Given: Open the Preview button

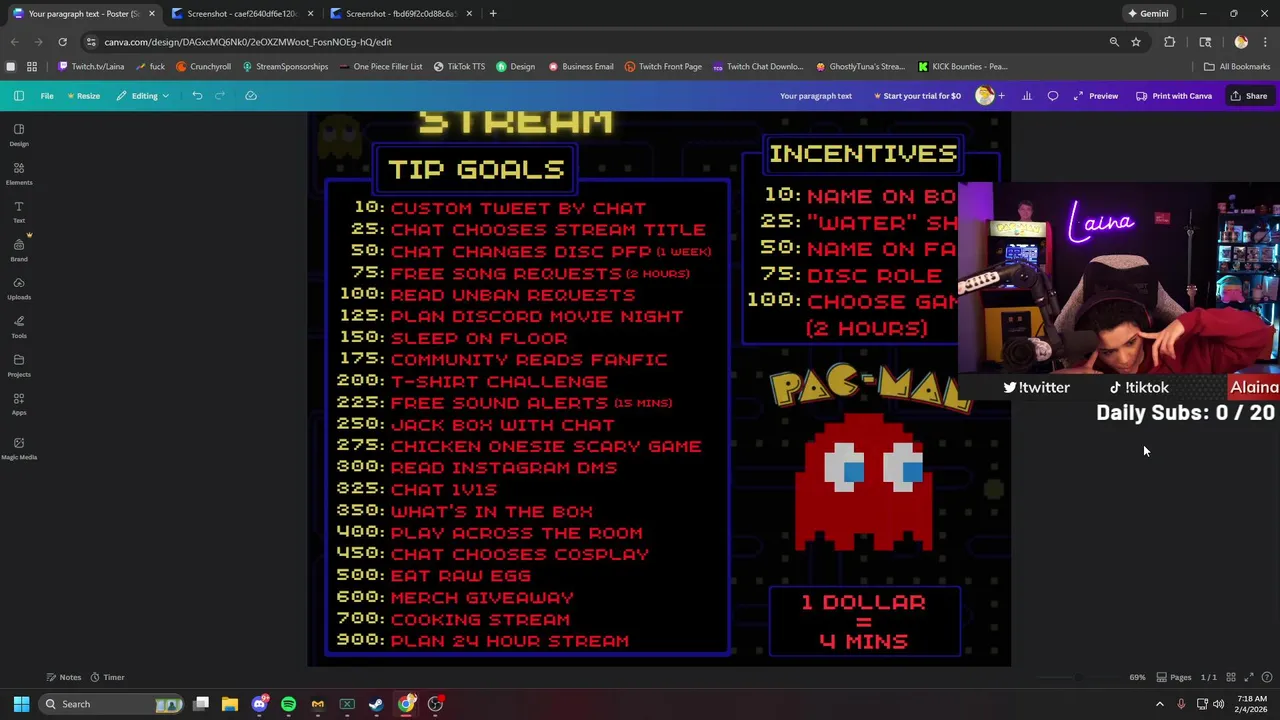Looking at the screenshot, I should [1096, 96].
